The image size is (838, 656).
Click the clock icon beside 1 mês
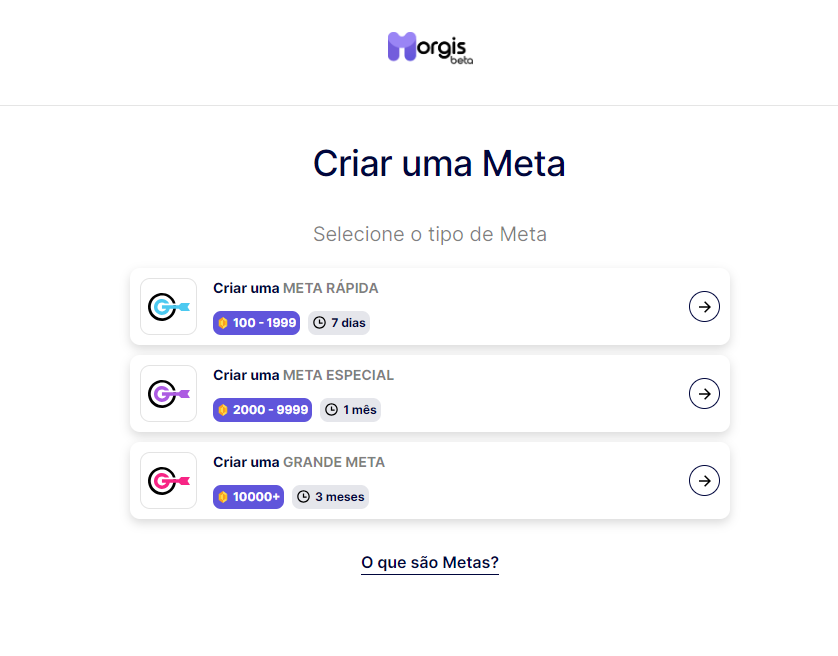331,410
